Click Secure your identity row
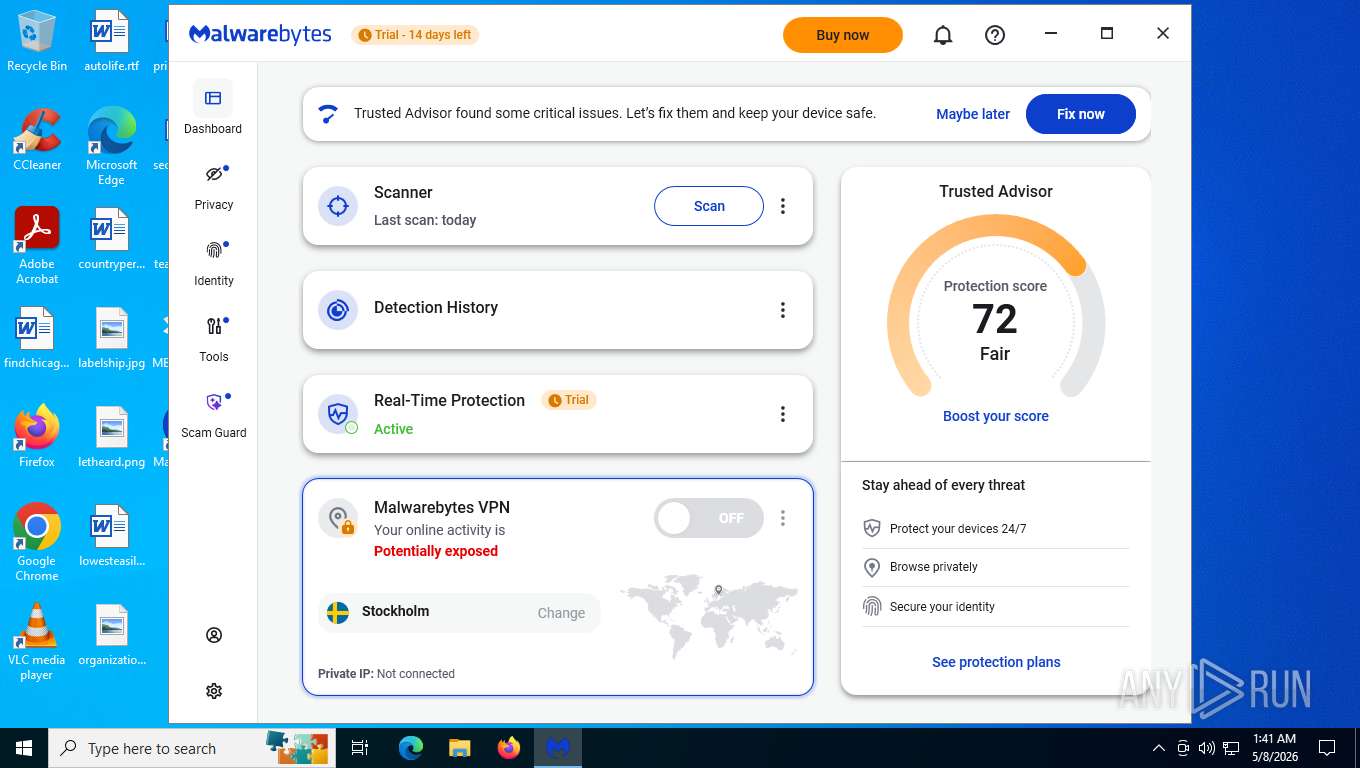 (995, 606)
